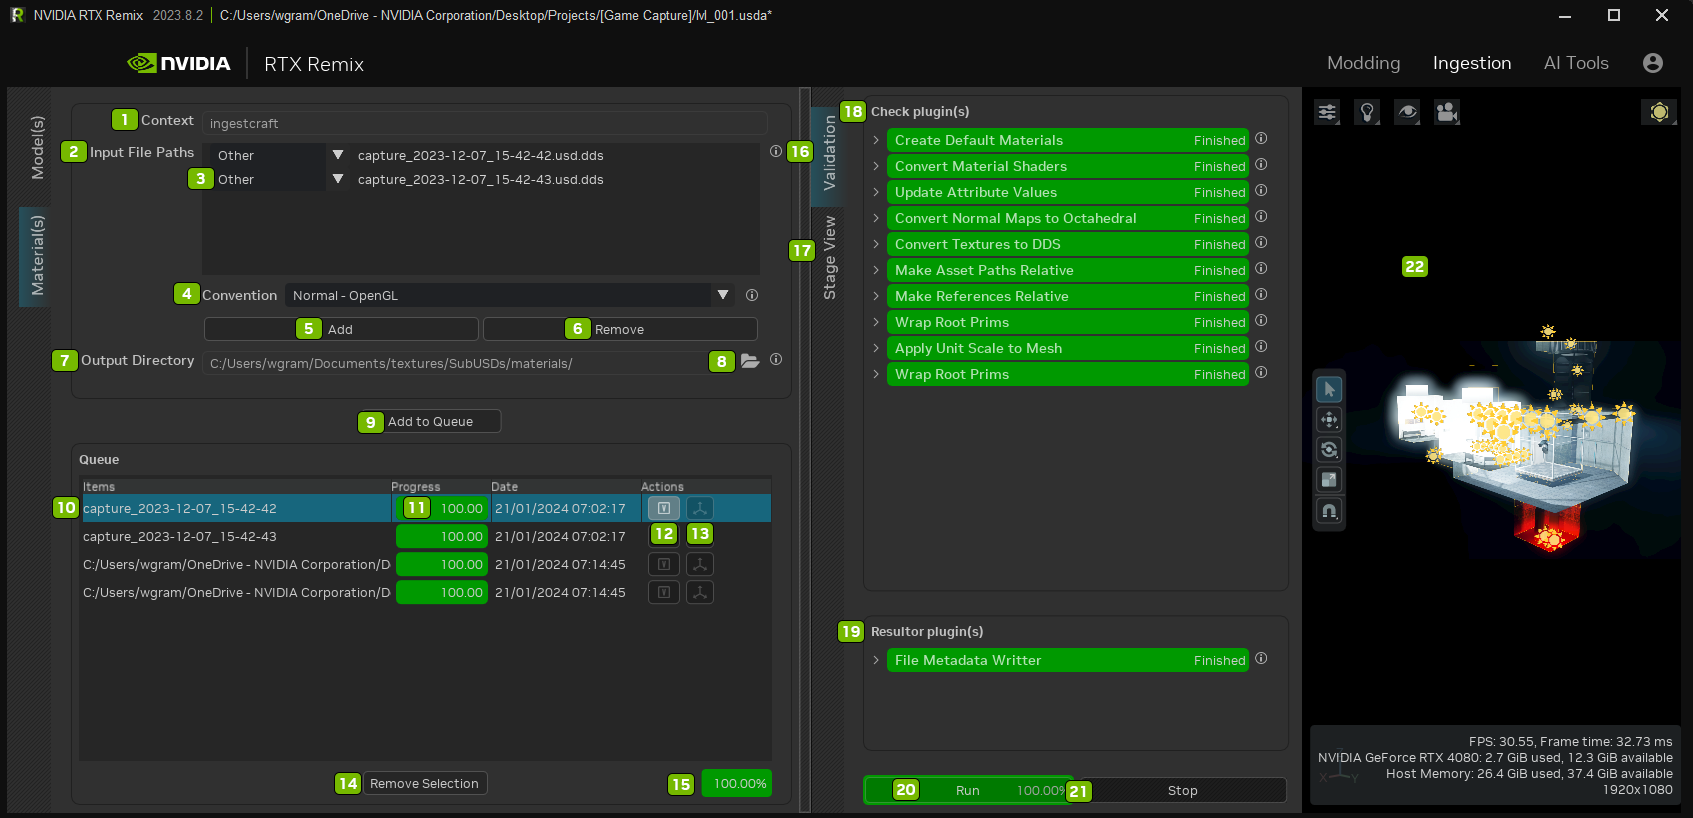Focus the Output Directory path field
This screenshot has height=818, width=1693.
(x=455, y=363)
